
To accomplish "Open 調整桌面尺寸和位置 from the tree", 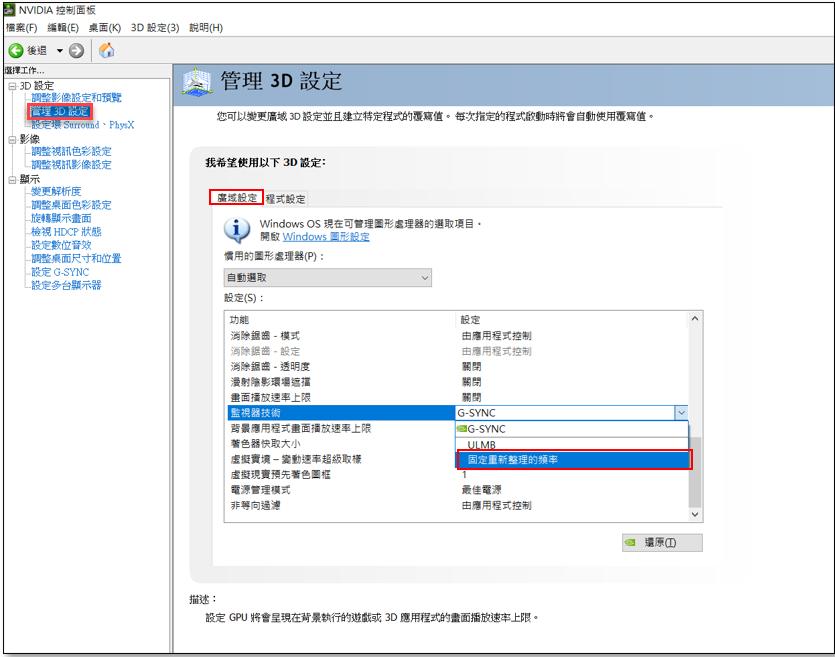I will (76, 258).
